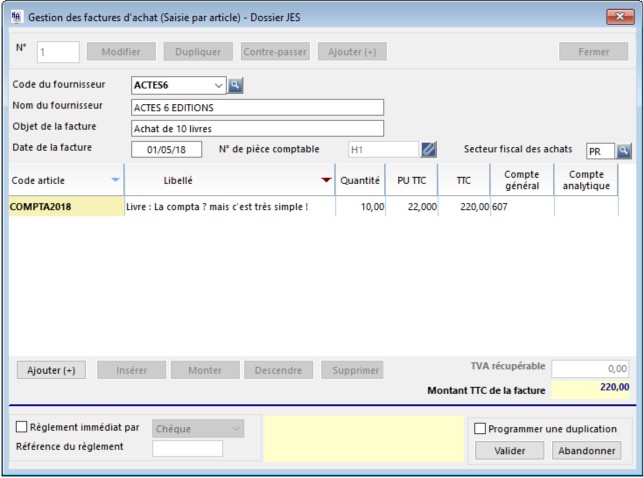Click the Nom du fournisseur field
This screenshot has width=643, height=478.
pyautogui.click(x=258, y=107)
